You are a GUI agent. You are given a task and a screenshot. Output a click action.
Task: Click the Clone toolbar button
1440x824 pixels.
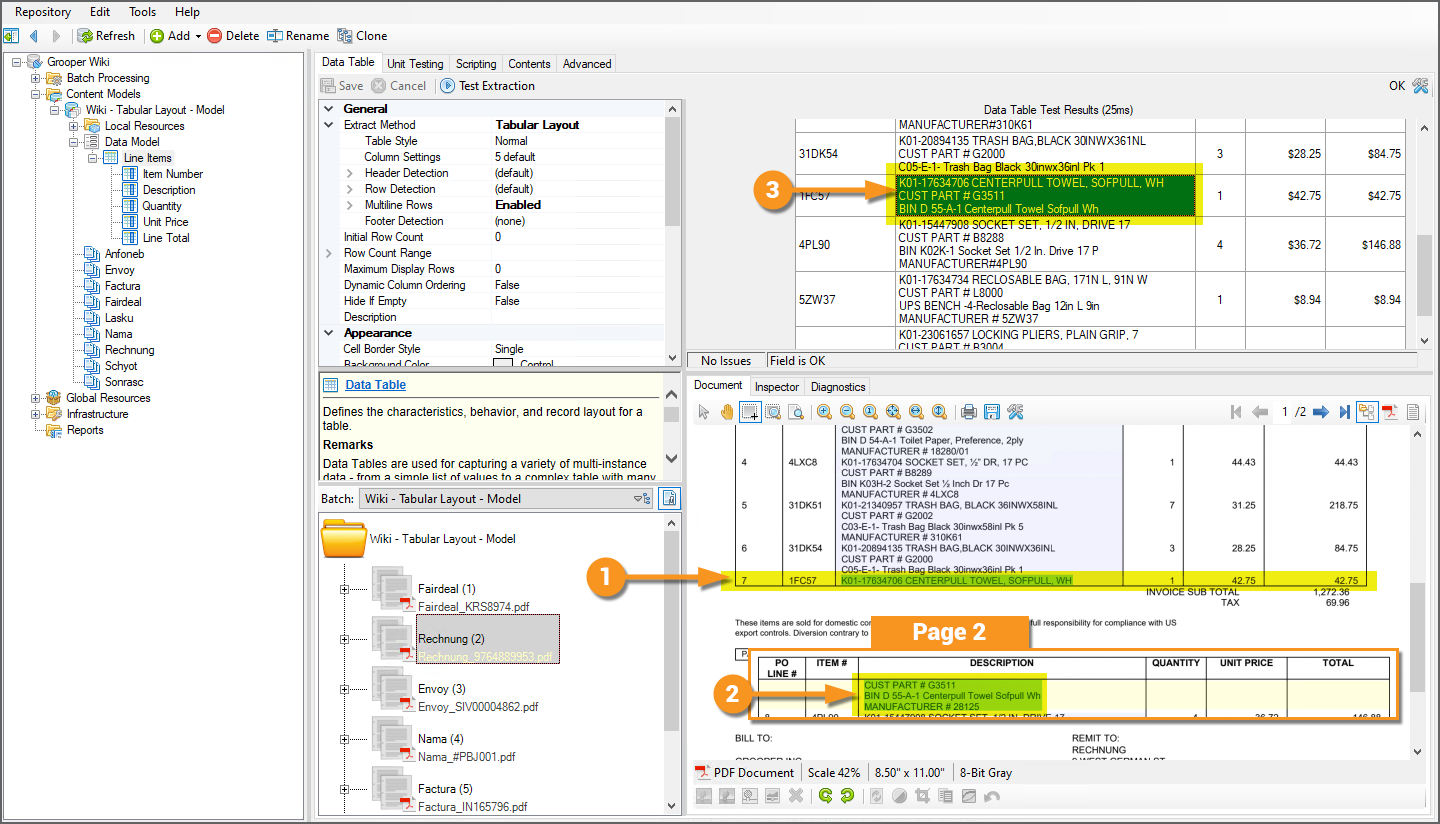coord(362,36)
